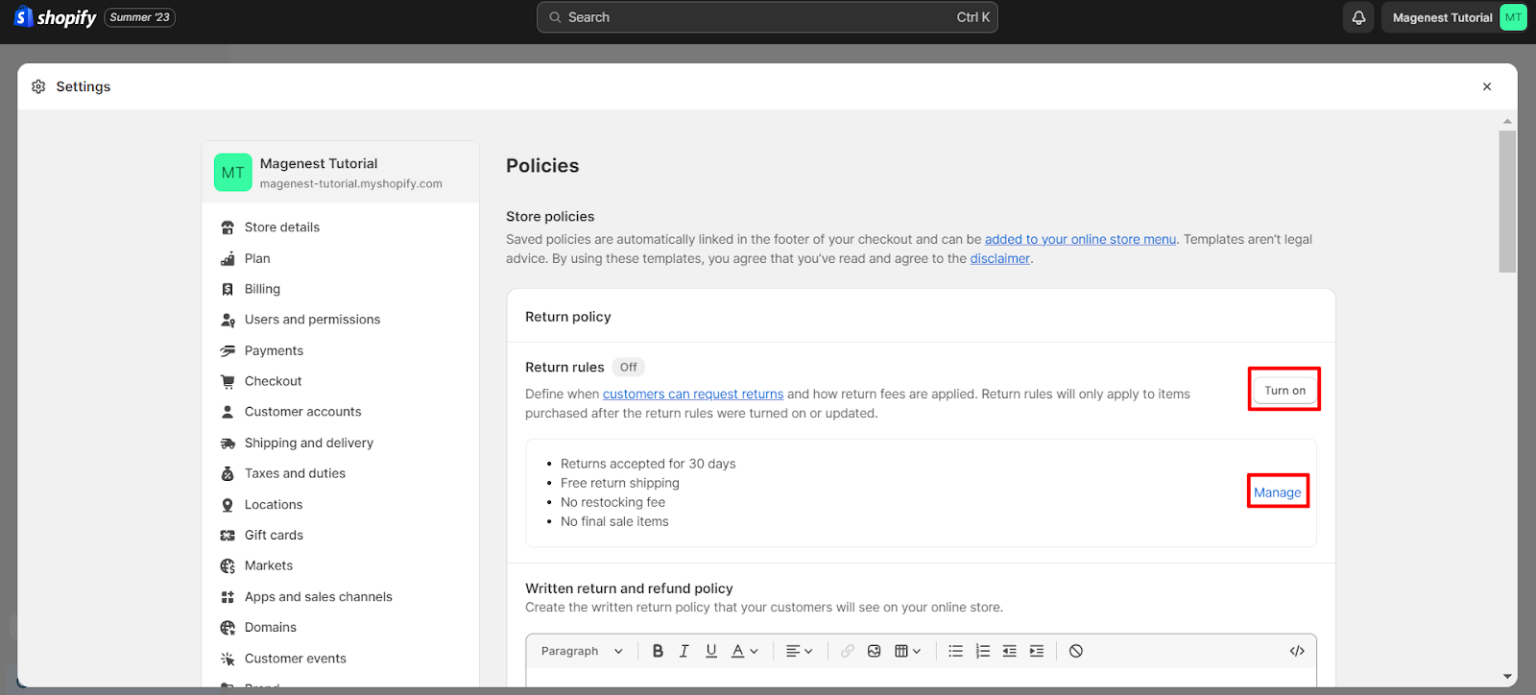The width and height of the screenshot is (1536, 695).
Task: Insert a link using the chain icon
Action: point(847,650)
